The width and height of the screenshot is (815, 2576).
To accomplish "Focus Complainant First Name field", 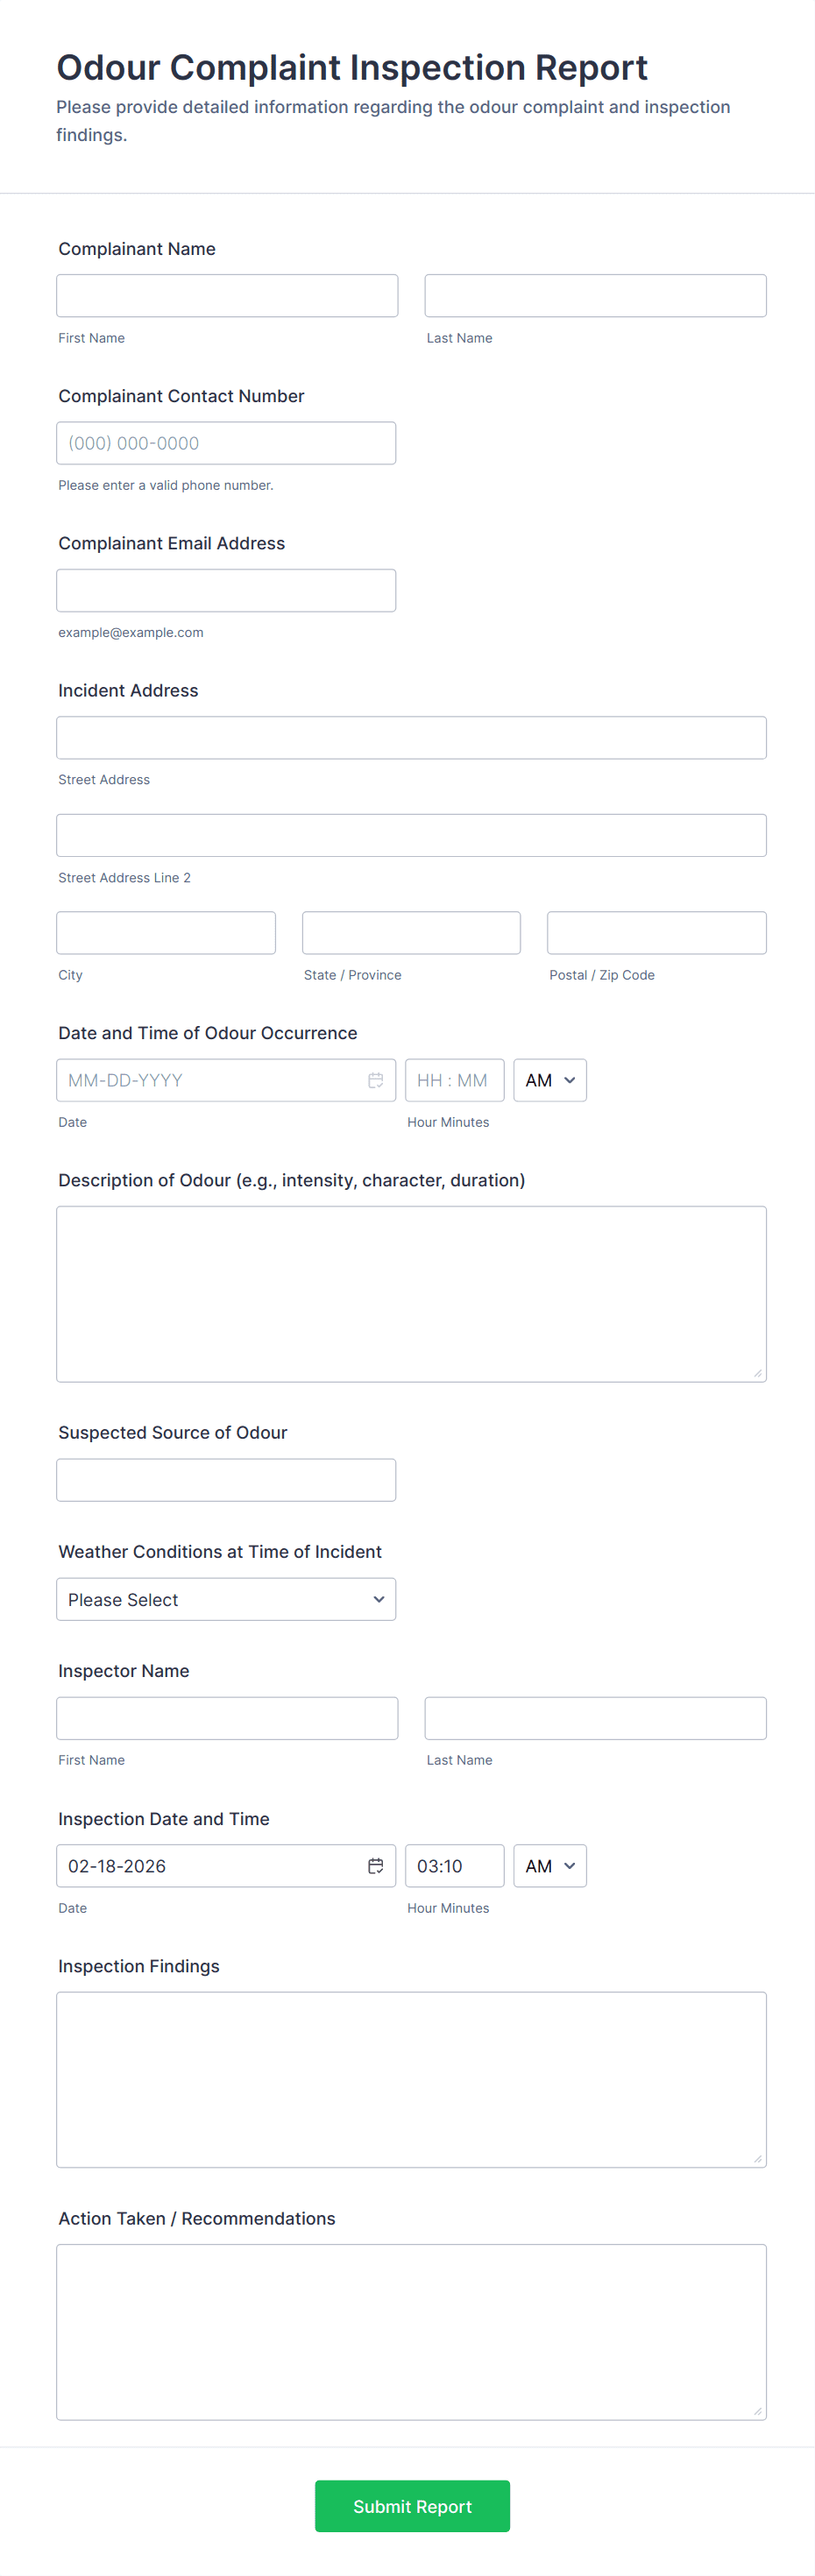I will [227, 296].
